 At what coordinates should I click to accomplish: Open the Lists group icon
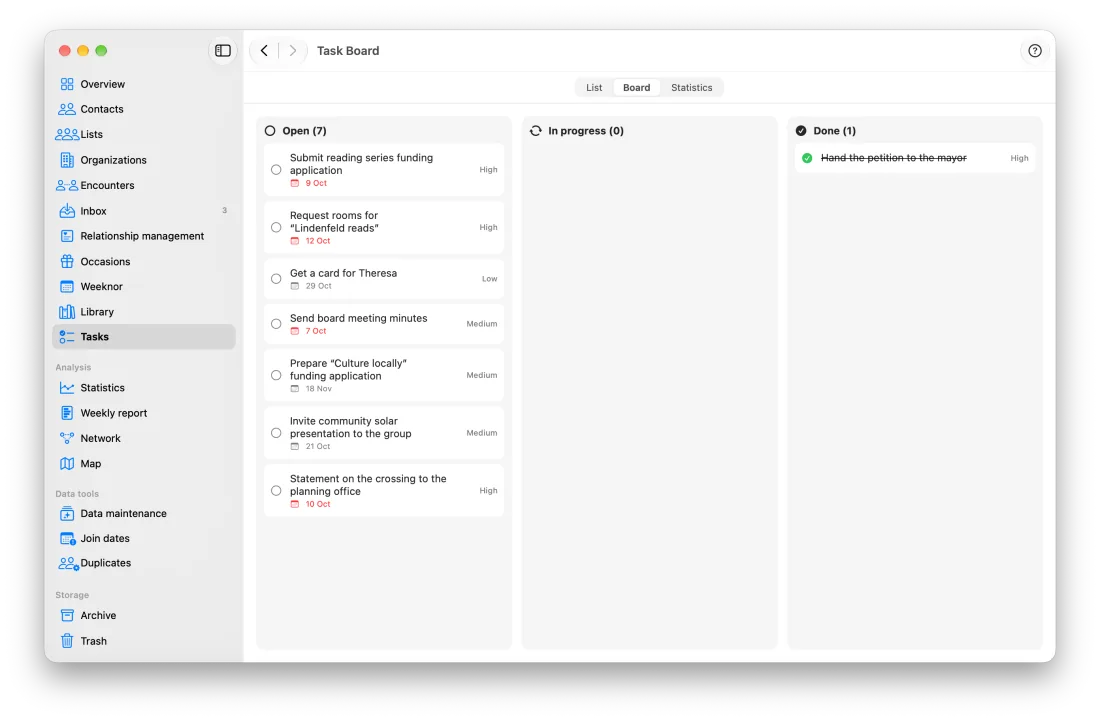click(67, 135)
